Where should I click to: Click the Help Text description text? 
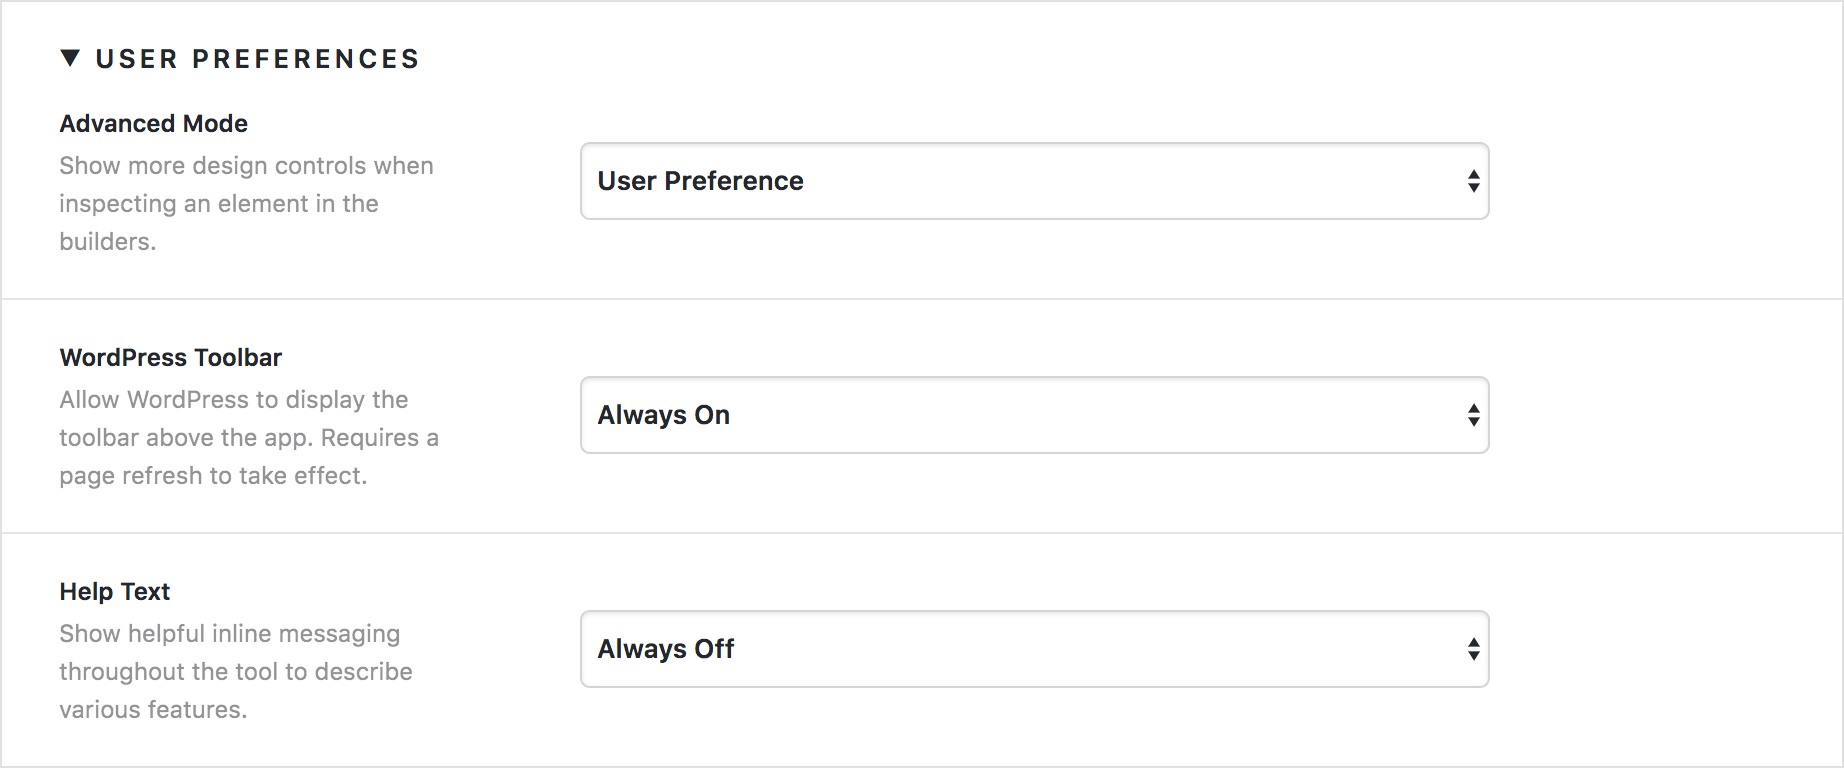tap(235, 671)
